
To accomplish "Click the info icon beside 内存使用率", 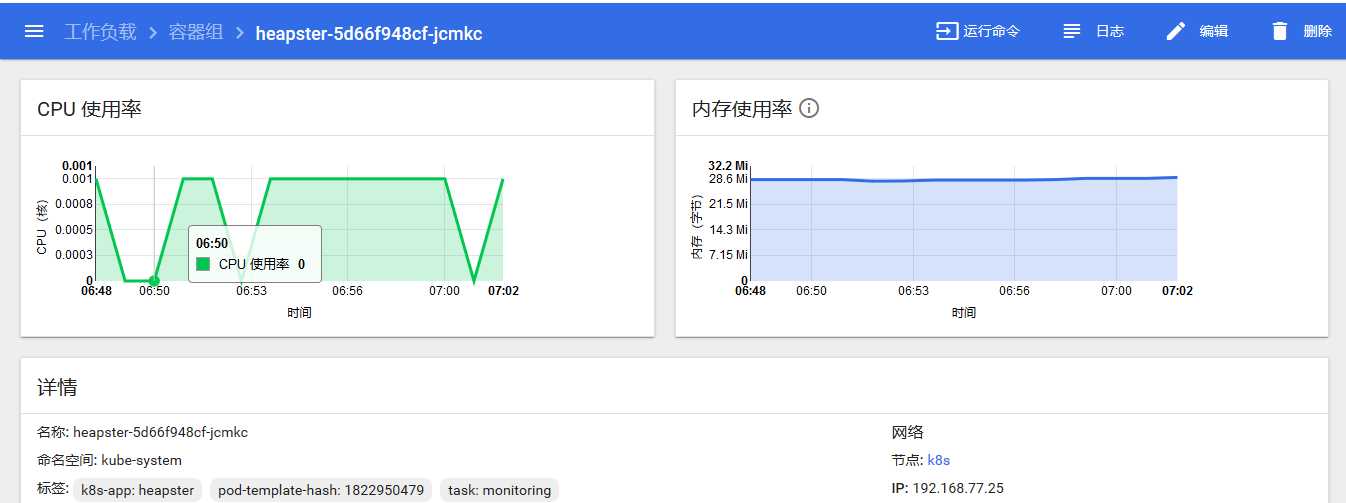I will 809,108.
